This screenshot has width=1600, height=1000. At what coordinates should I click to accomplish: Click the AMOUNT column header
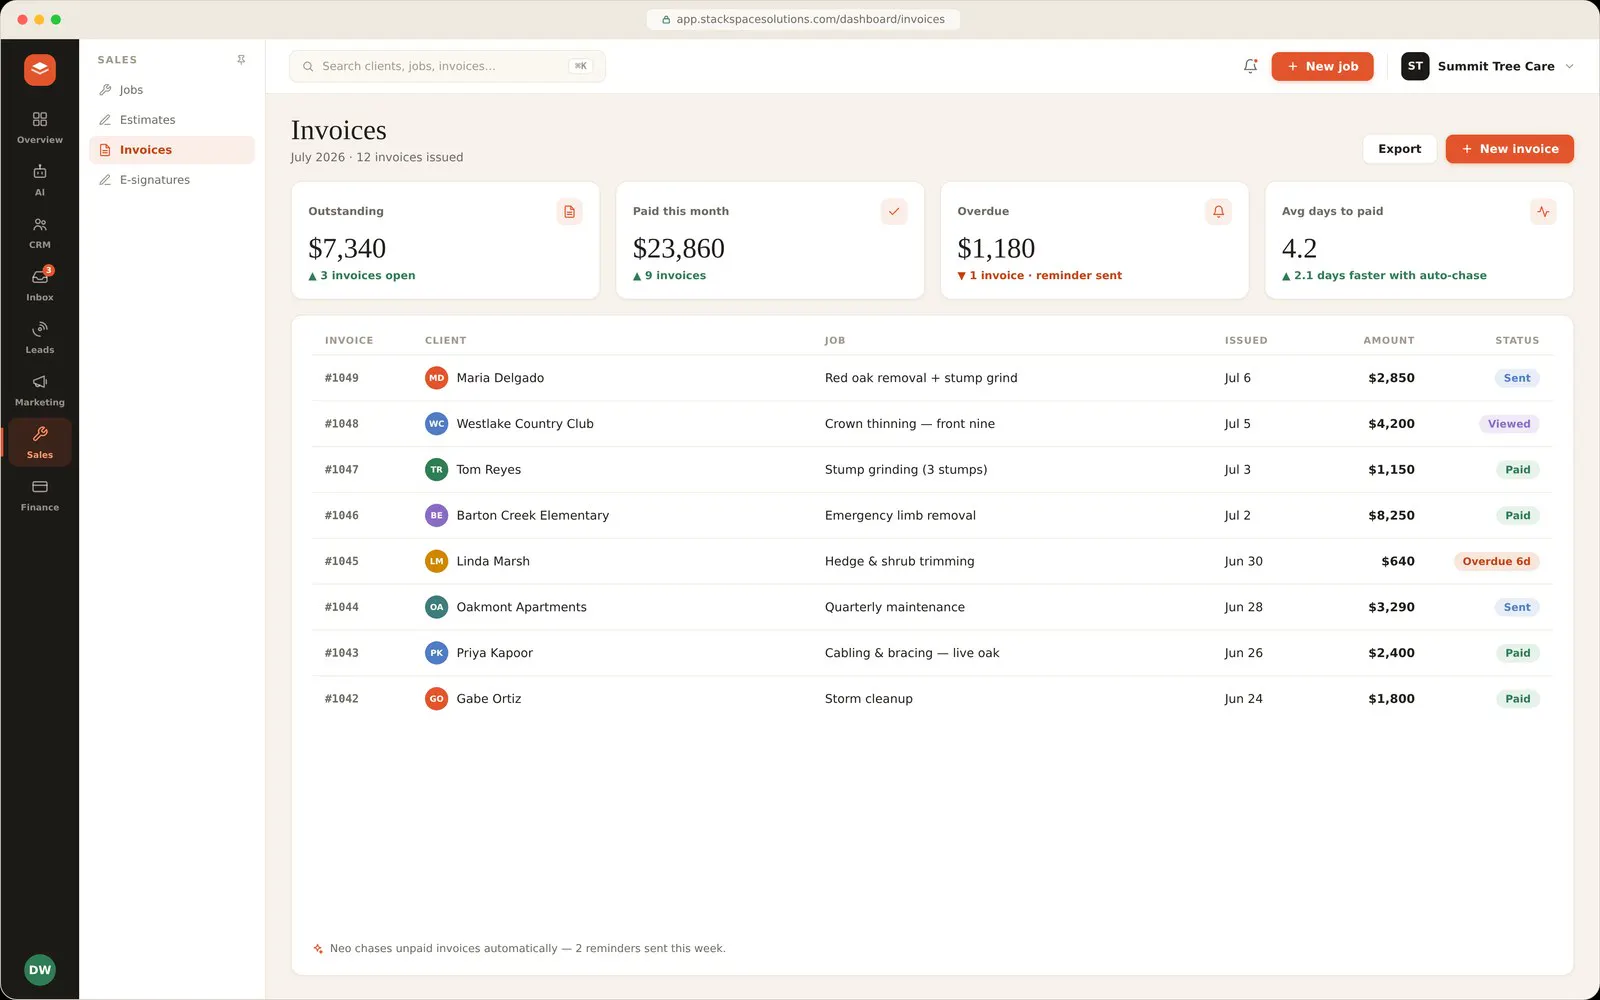click(1389, 341)
